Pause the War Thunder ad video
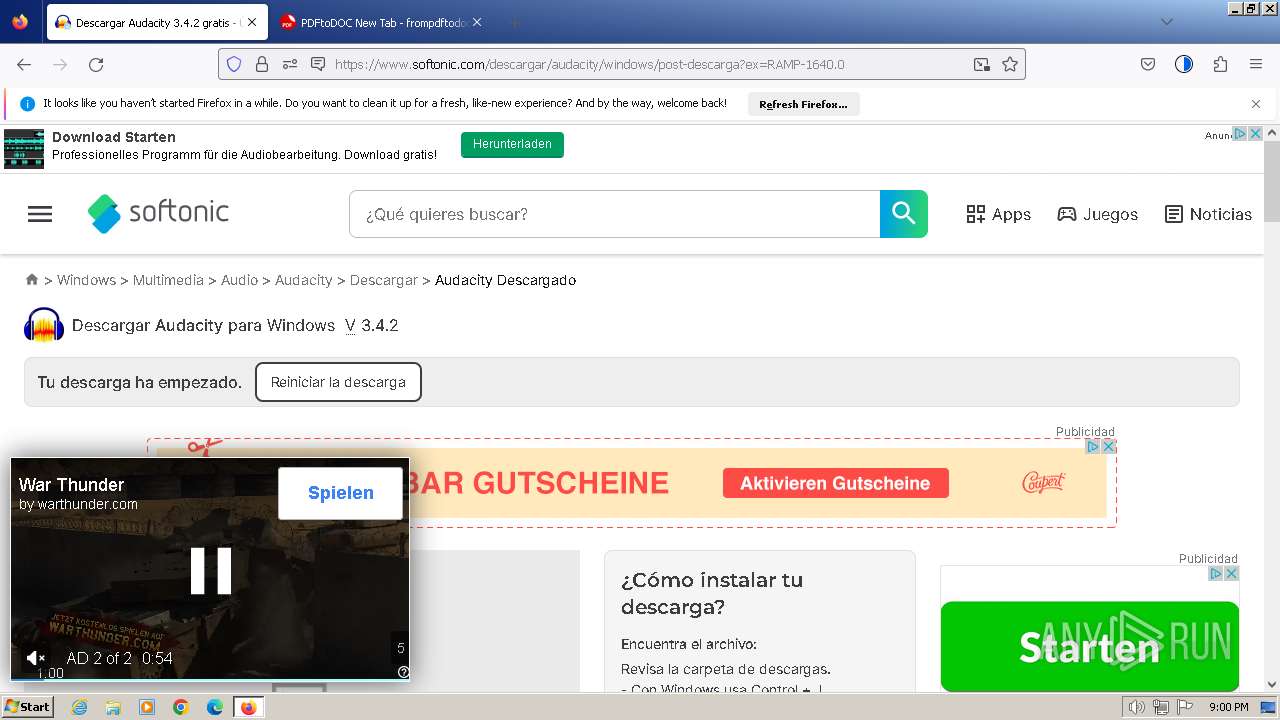Screen dimensions: 1280x720 pyautogui.click(x=211, y=571)
